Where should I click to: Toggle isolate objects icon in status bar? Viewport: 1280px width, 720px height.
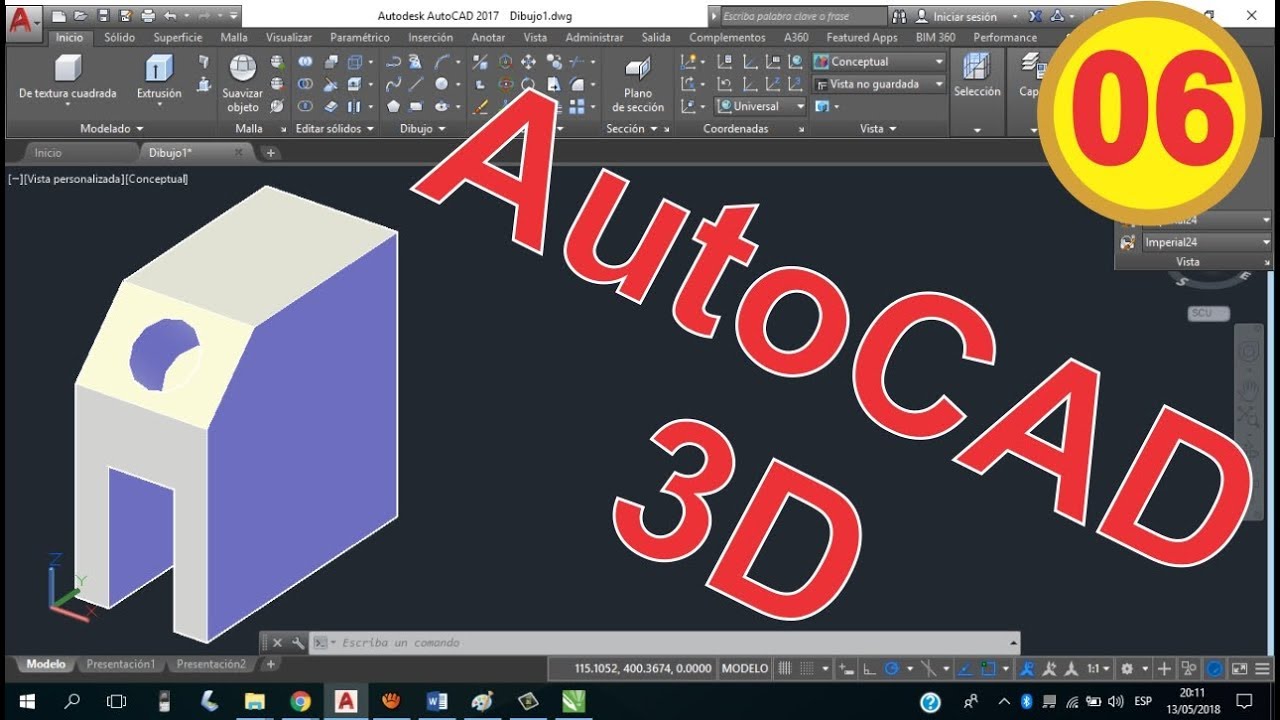click(1188, 668)
